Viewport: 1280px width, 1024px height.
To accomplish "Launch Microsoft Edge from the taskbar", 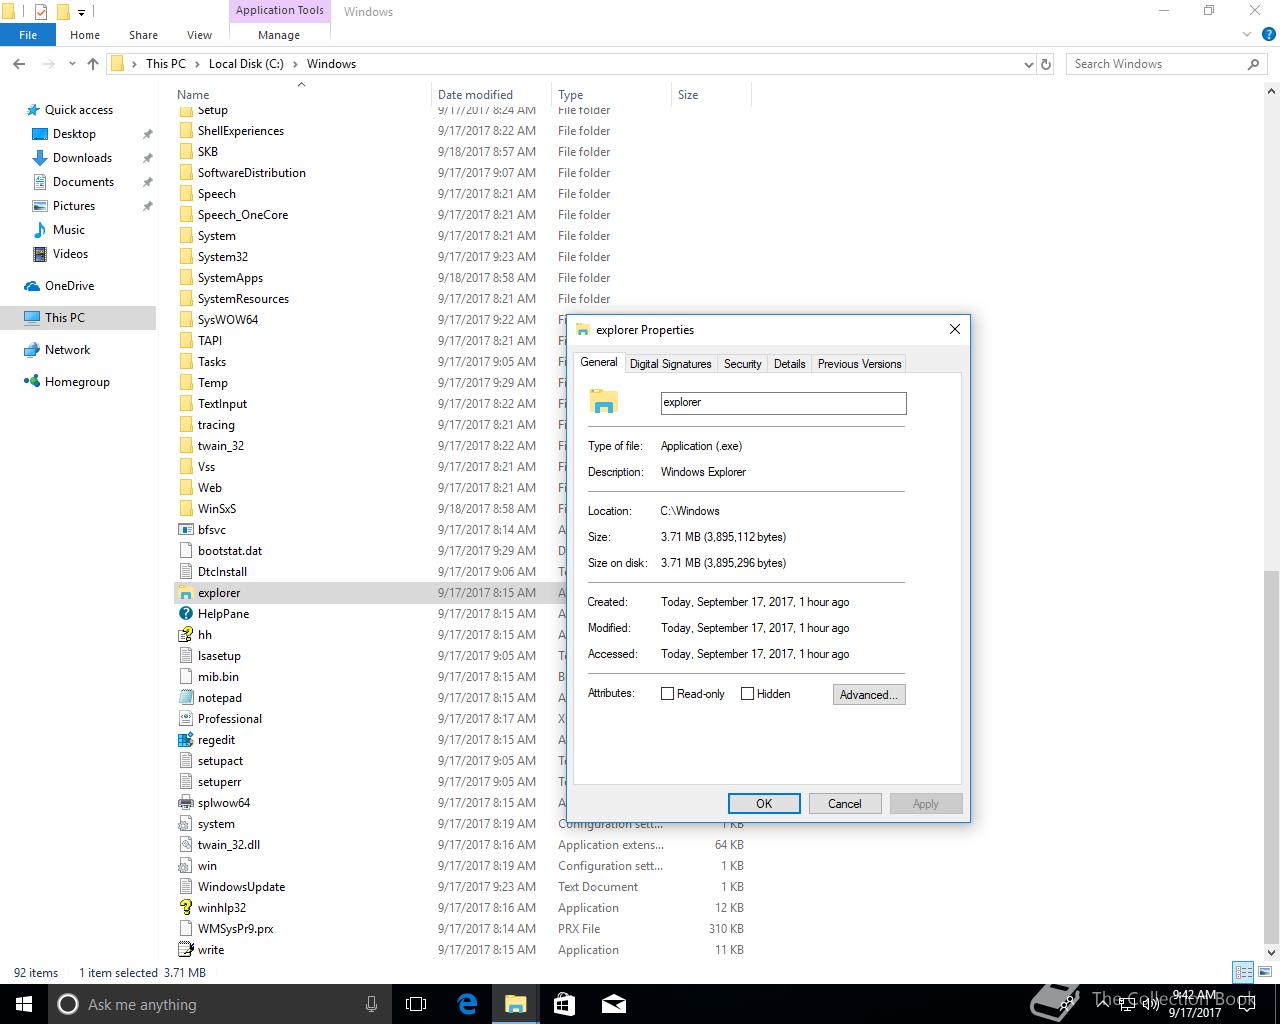I will point(467,1004).
